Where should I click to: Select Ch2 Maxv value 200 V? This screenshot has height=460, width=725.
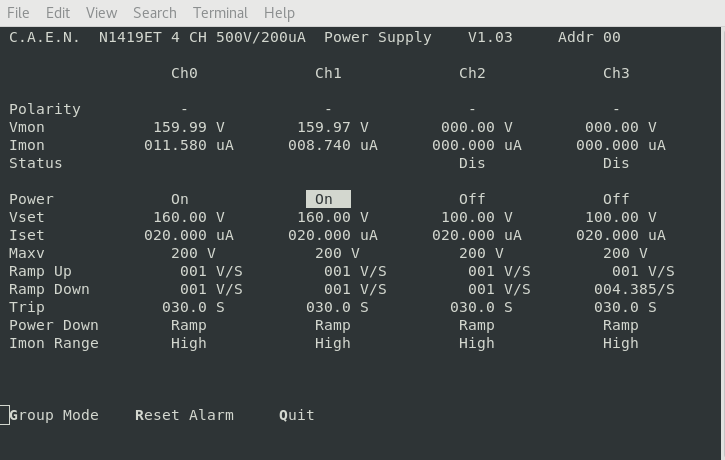[x=481, y=253]
